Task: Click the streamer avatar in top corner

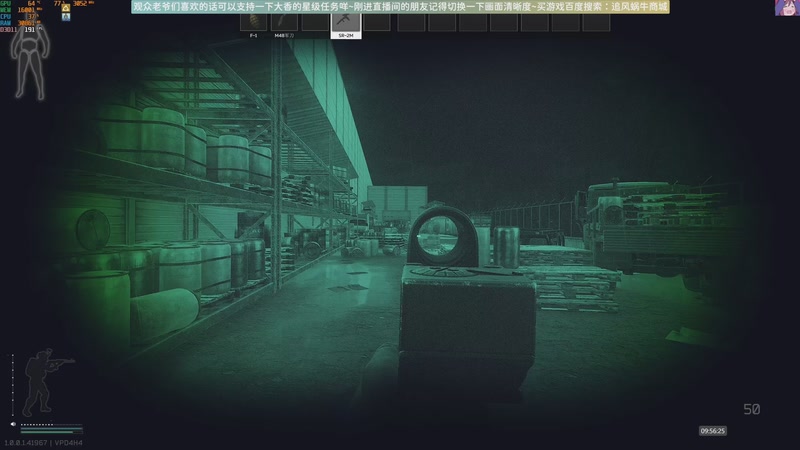Action: pos(787,8)
